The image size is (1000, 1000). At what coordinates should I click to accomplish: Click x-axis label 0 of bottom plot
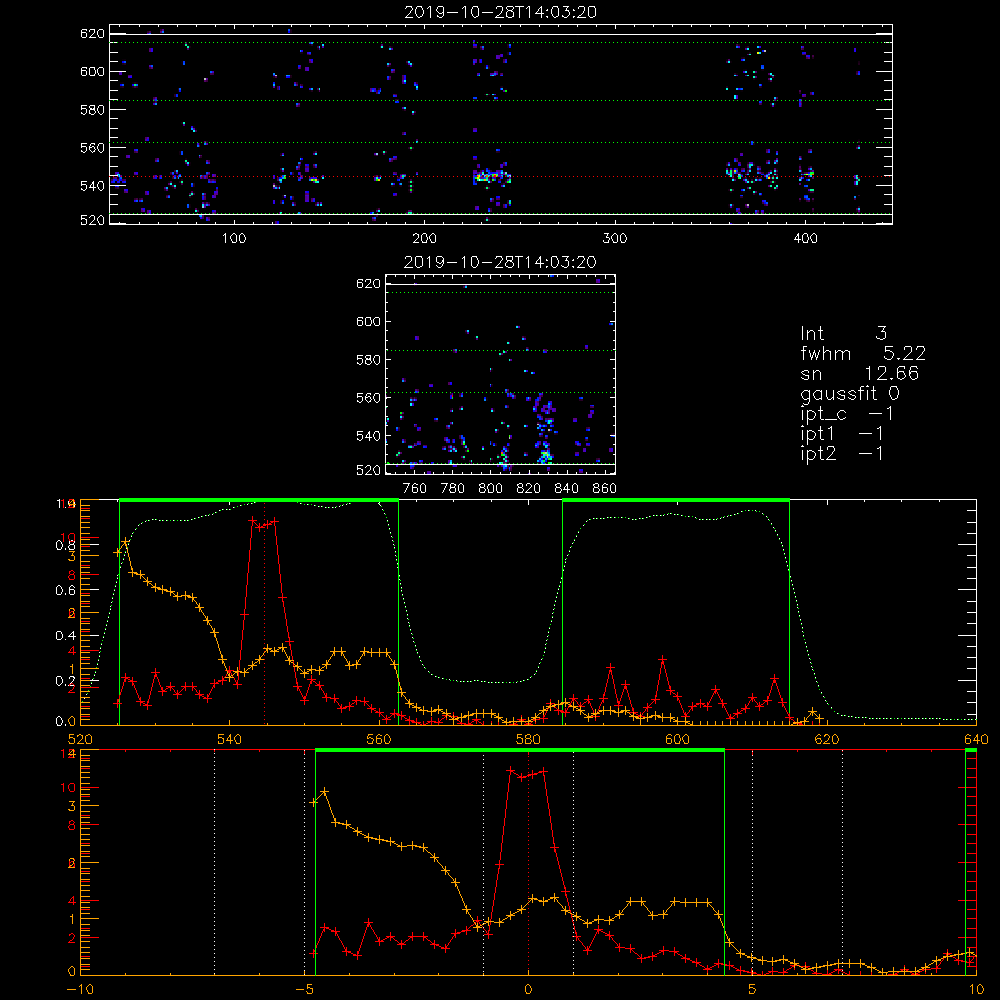coord(528,989)
